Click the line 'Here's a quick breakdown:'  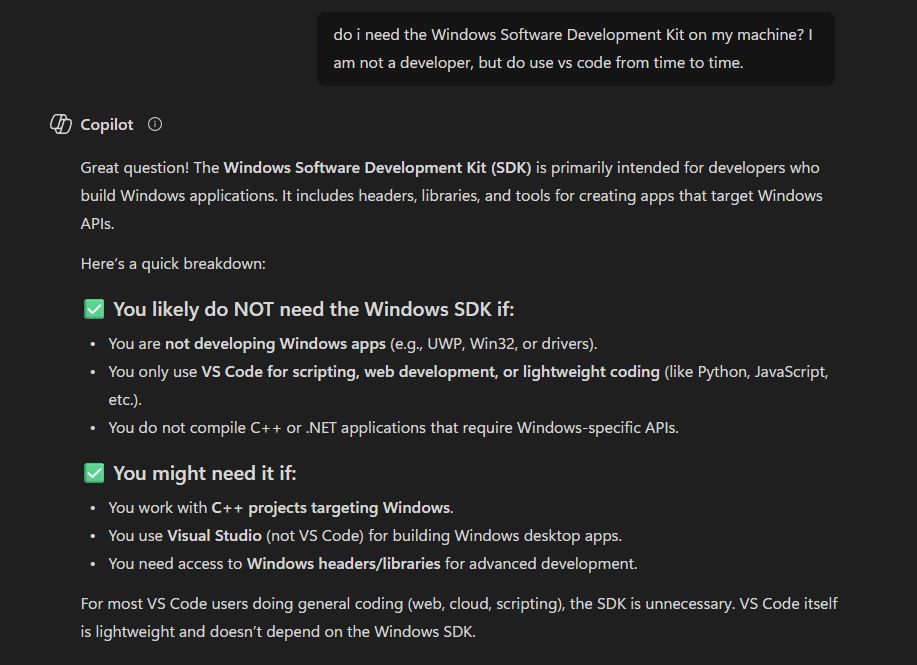(172, 264)
